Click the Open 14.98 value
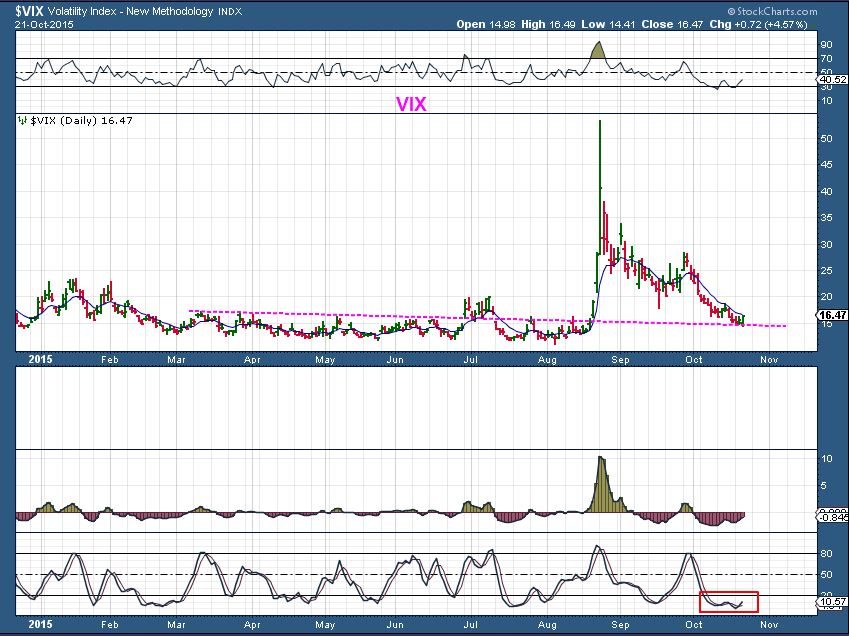Viewport: 849px width, 636px height. pyautogui.click(x=486, y=24)
